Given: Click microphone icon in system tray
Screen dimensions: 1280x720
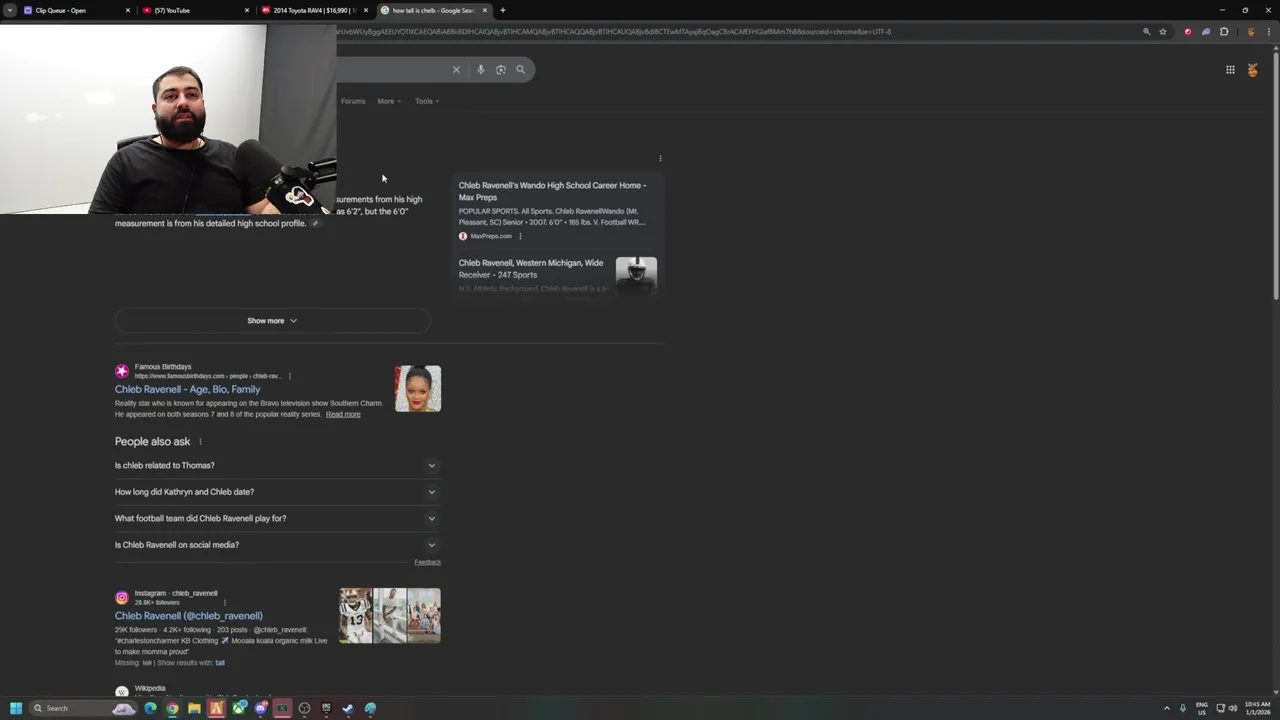Looking at the screenshot, I should pyautogui.click(x=1182, y=708).
